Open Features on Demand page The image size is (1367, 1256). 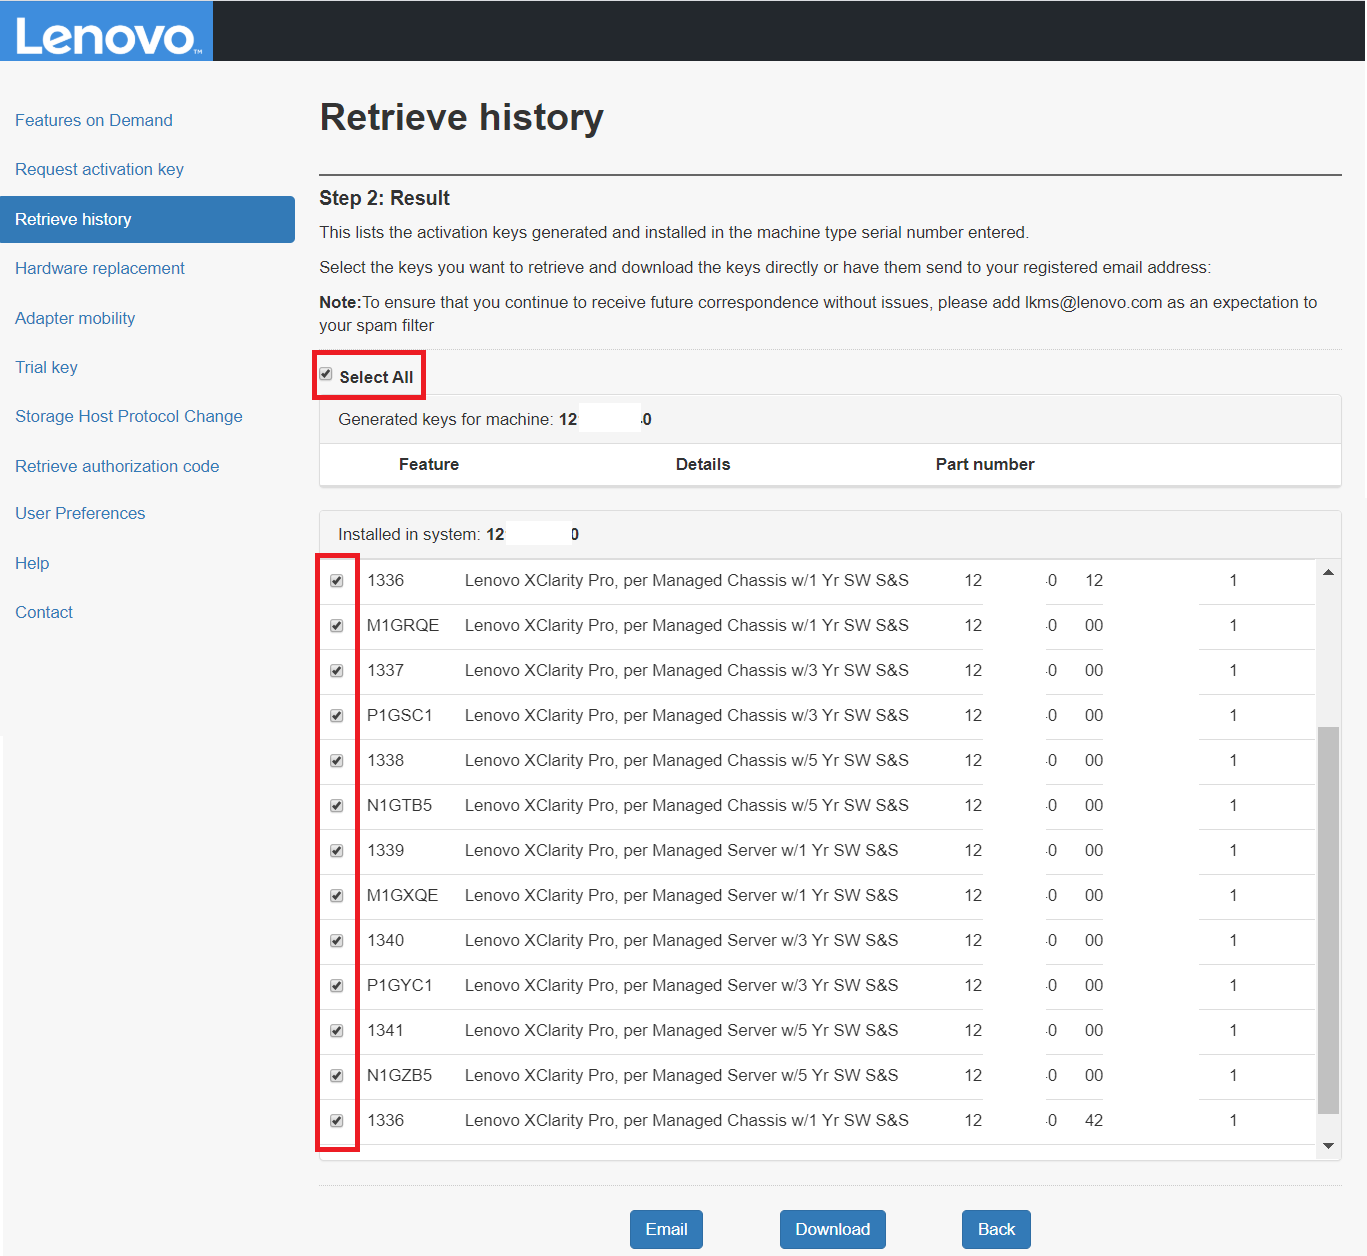point(94,120)
